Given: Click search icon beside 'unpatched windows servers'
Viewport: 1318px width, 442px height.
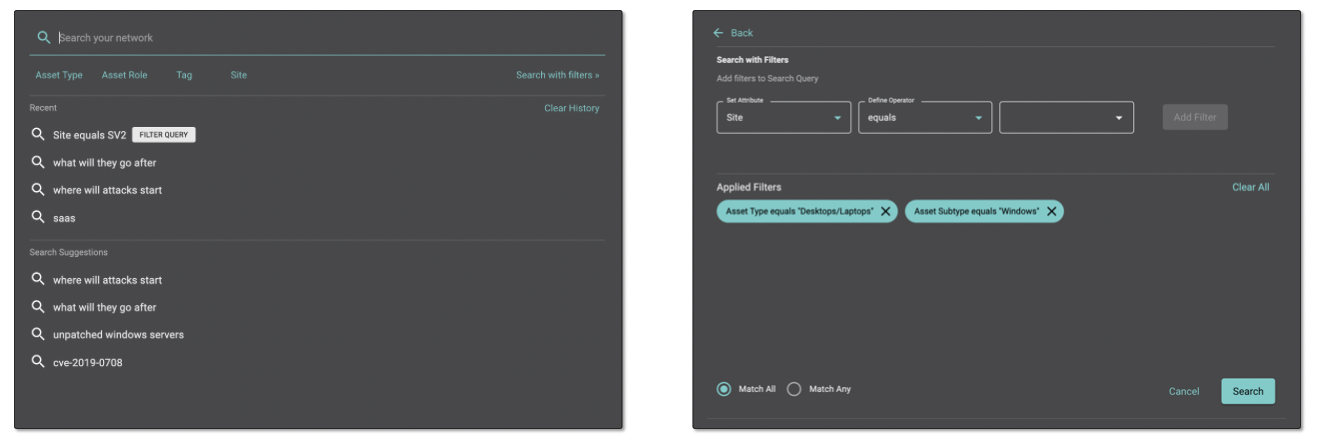Looking at the screenshot, I should click(38, 334).
